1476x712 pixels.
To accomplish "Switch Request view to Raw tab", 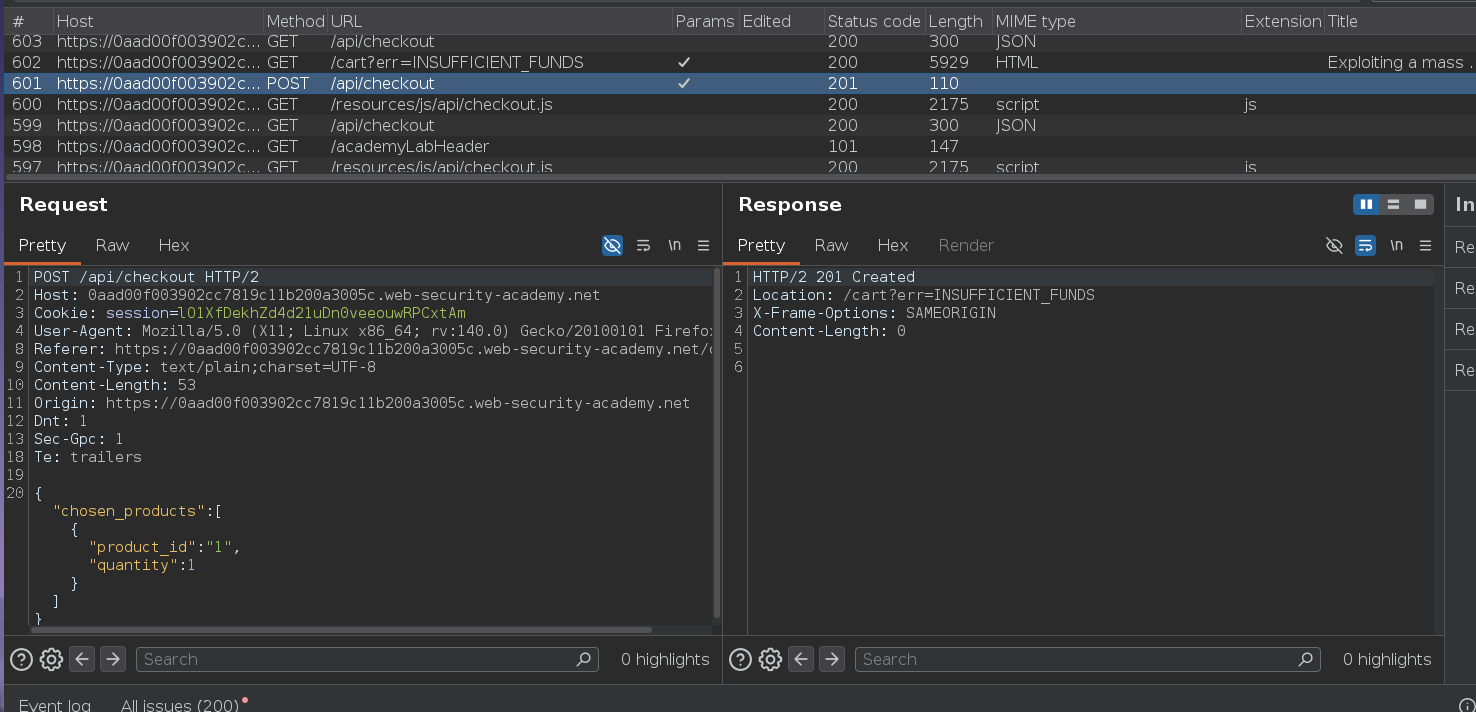I will tap(112, 245).
